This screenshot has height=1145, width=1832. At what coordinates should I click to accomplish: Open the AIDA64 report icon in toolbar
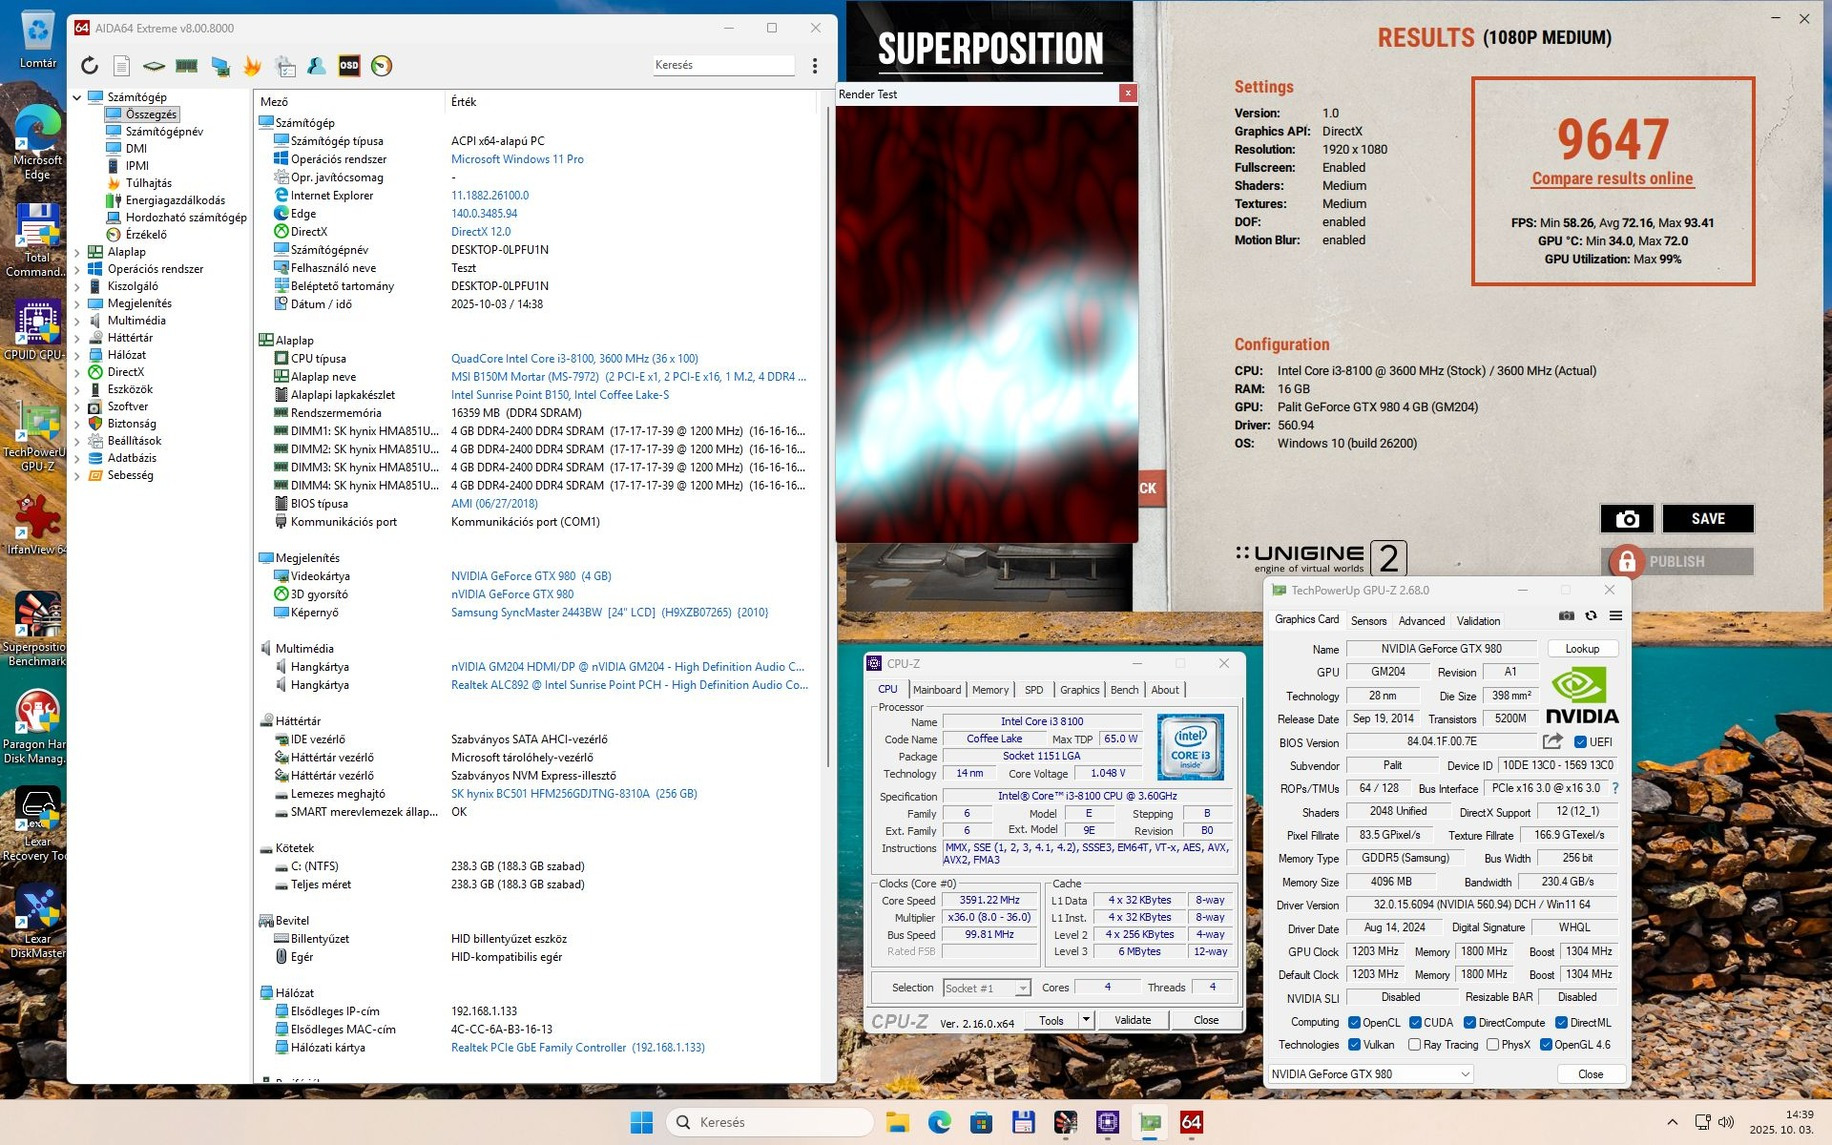pos(121,66)
